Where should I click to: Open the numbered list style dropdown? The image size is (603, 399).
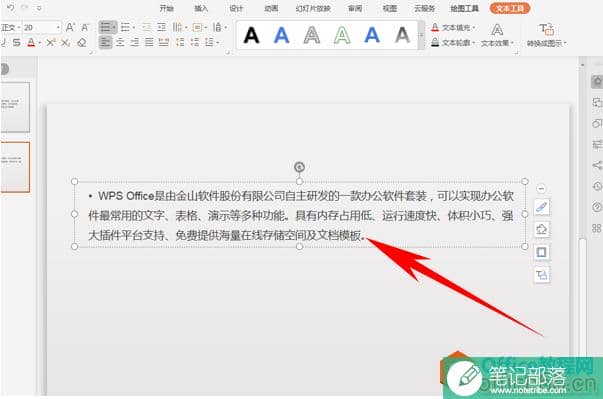tap(133, 28)
